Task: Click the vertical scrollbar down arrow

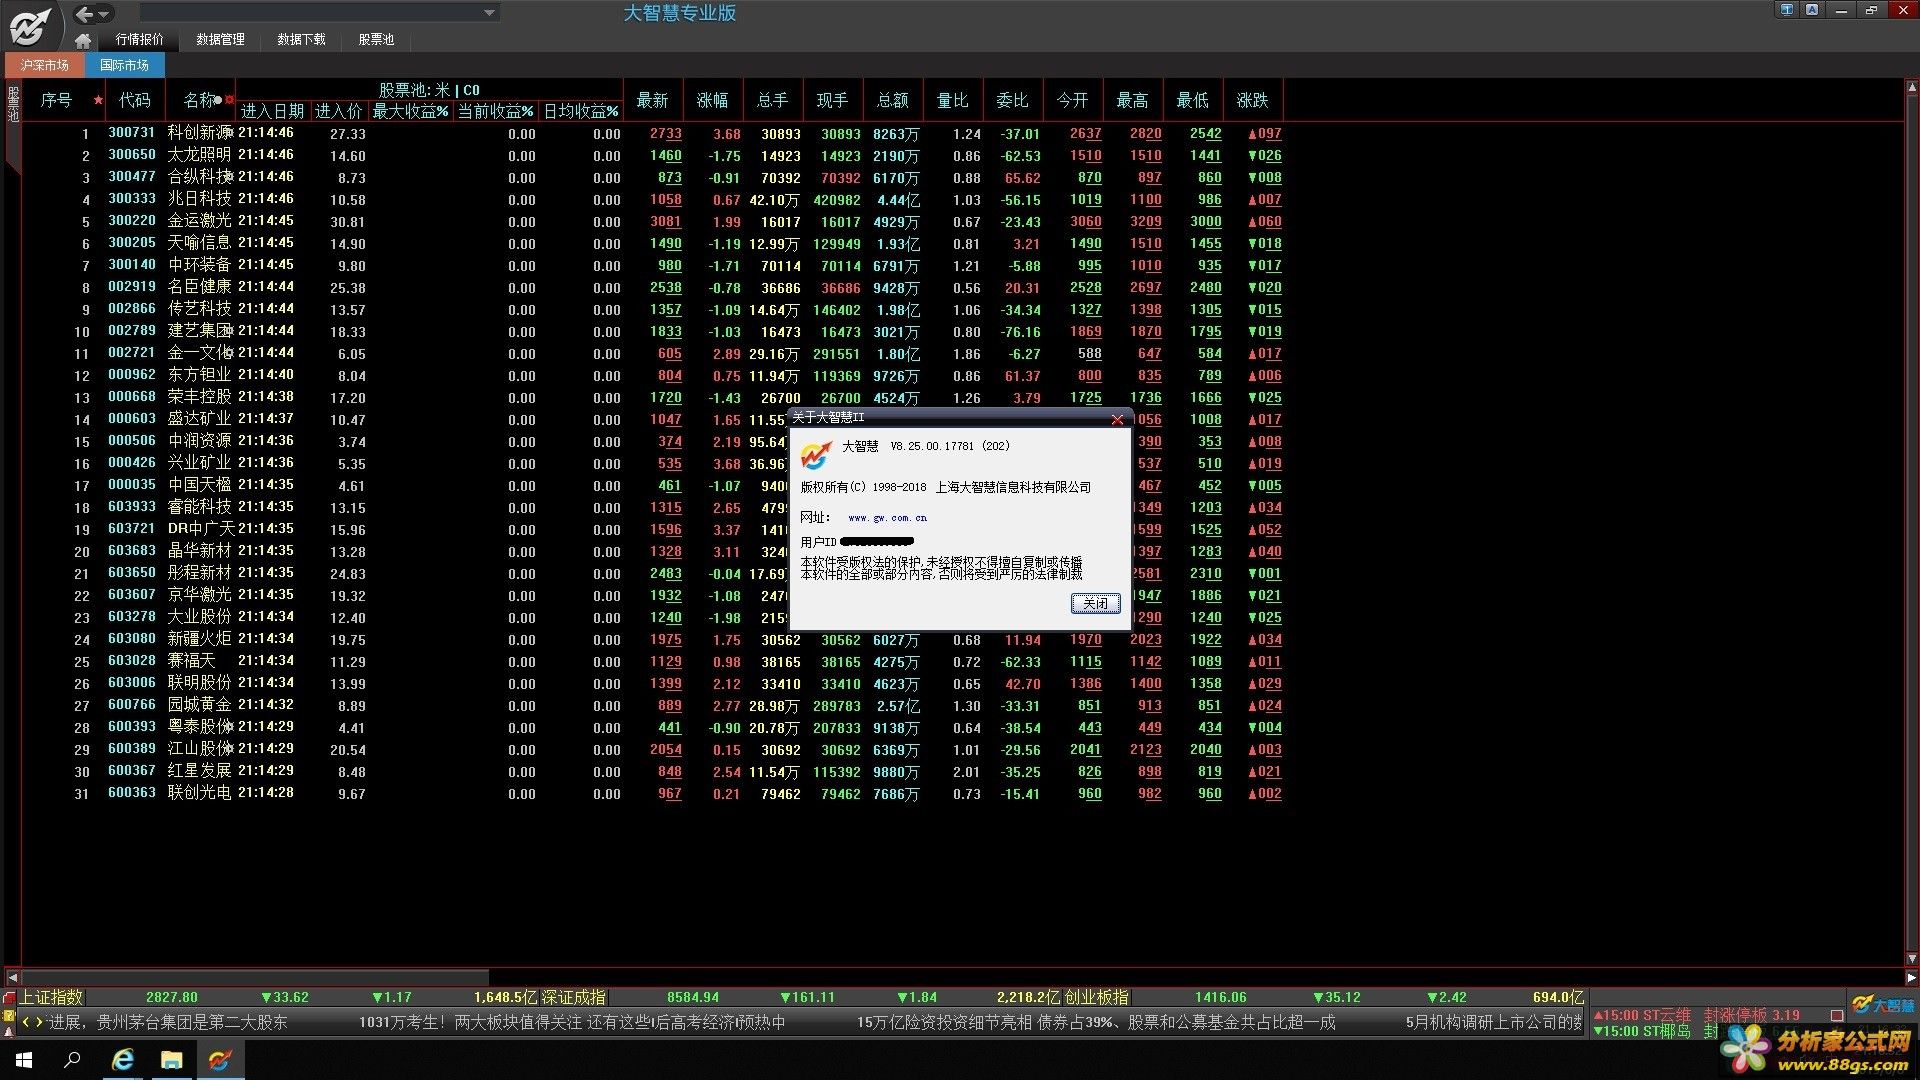Action: [1912, 958]
